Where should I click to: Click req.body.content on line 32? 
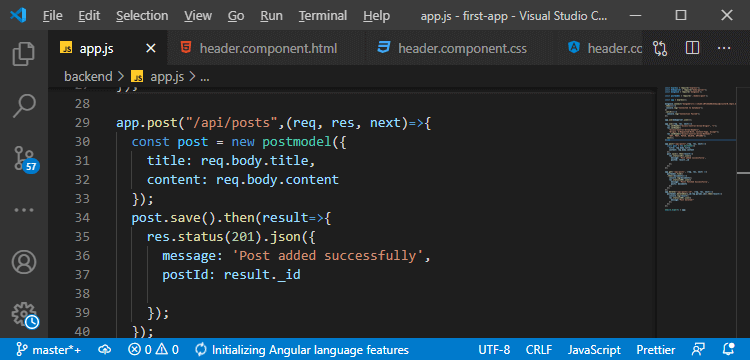[x=277, y=180]
